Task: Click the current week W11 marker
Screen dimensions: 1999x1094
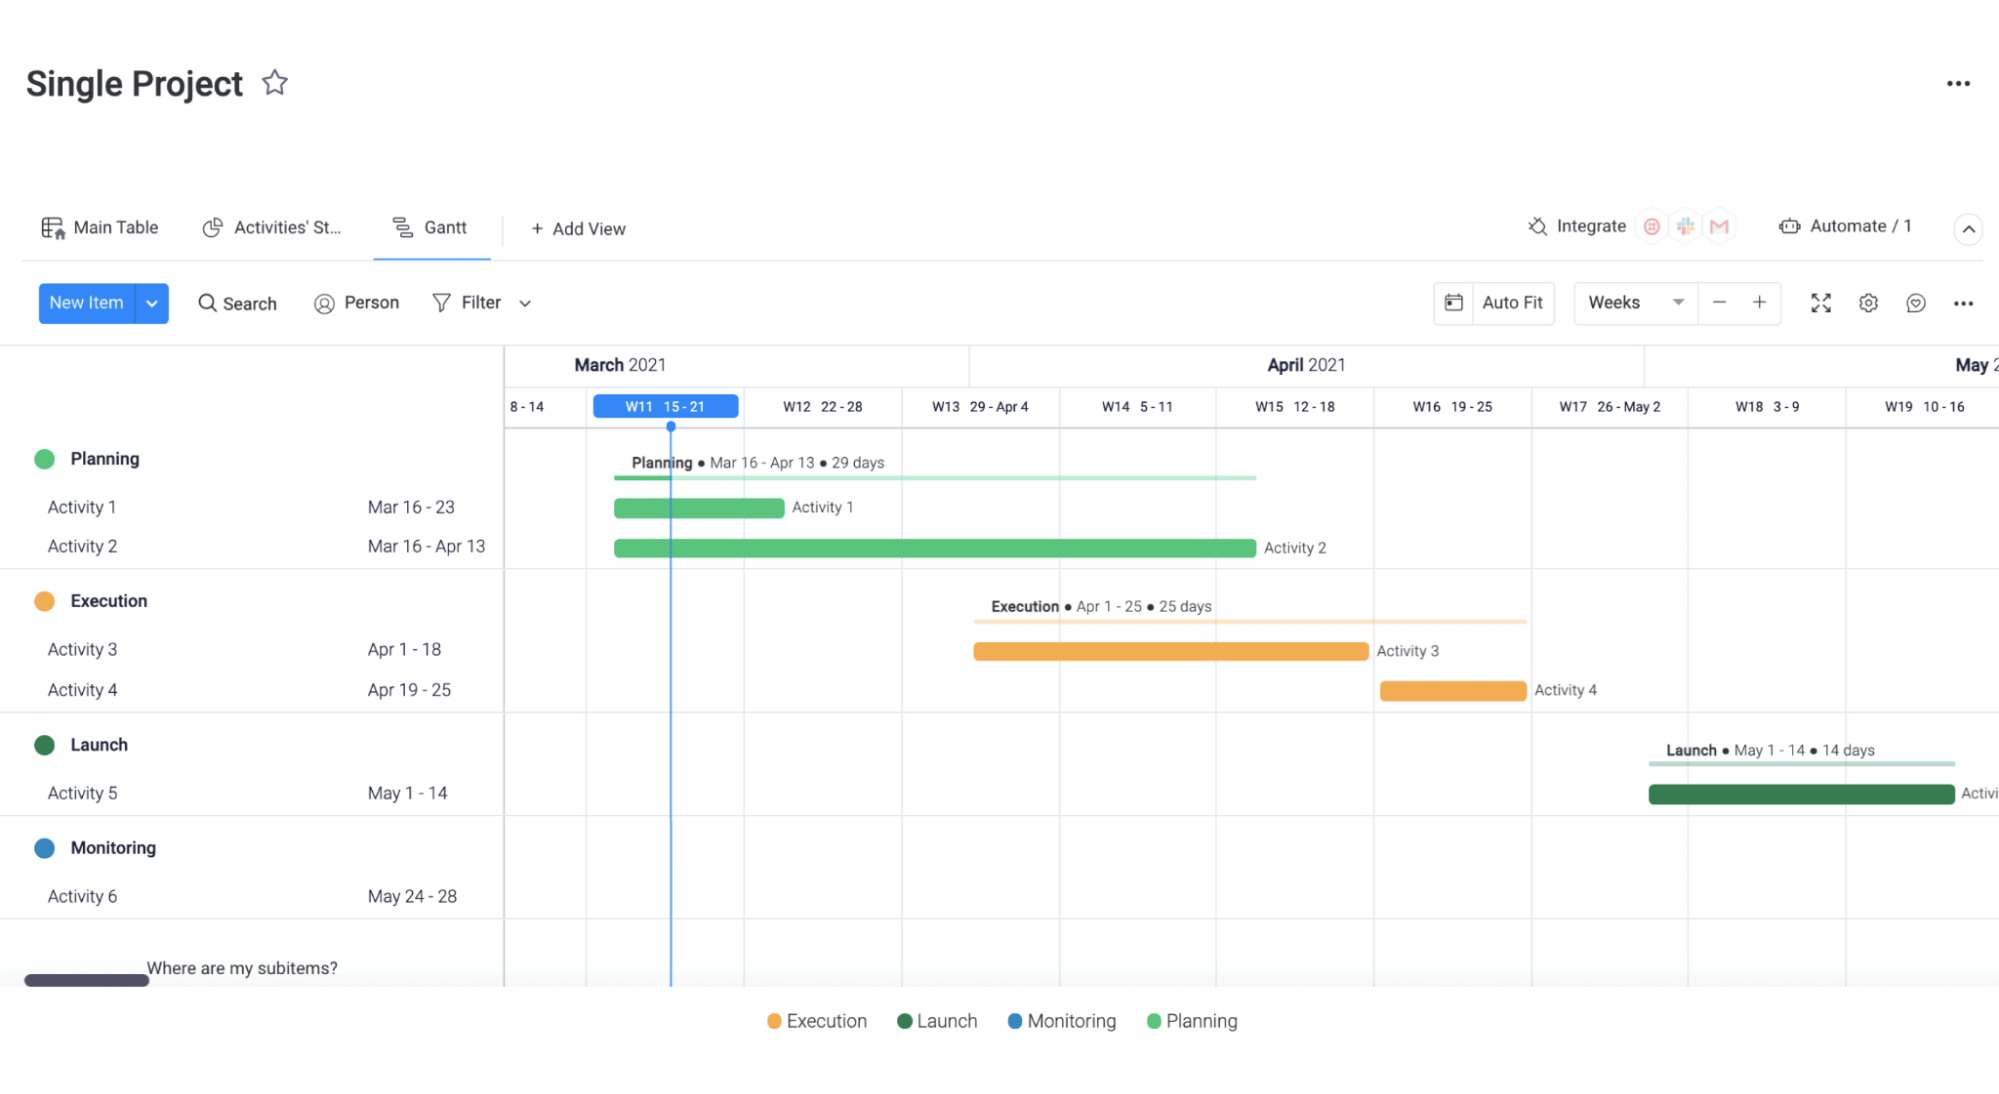Action: coord(664,404)
